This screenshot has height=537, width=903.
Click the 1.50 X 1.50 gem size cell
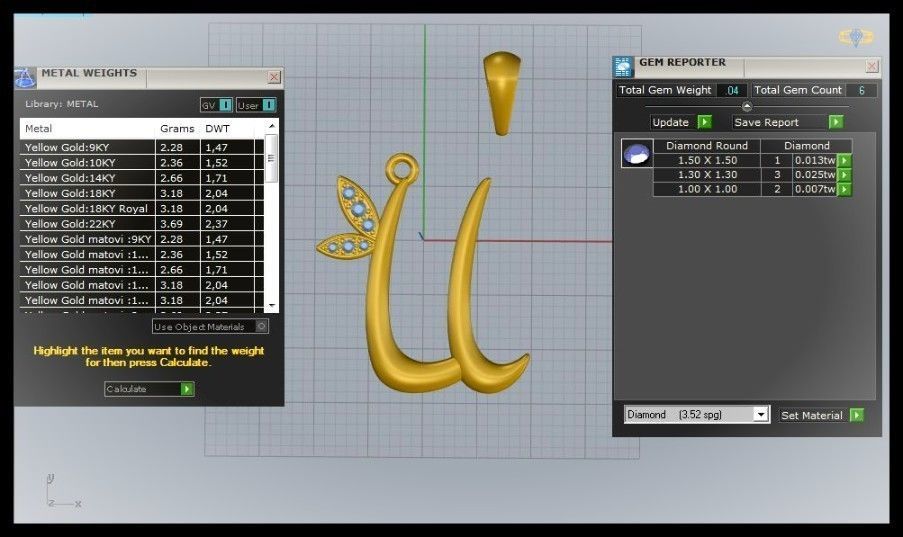pyautogui.click(x=707, y=160)
